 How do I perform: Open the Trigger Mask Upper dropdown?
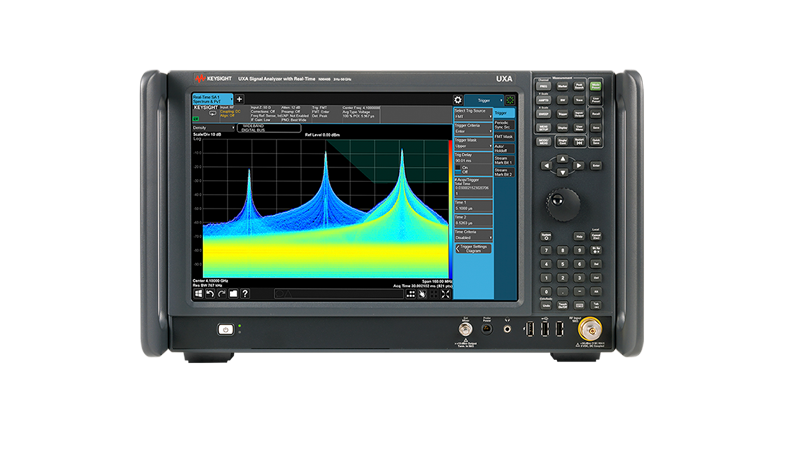click(473, 146)
